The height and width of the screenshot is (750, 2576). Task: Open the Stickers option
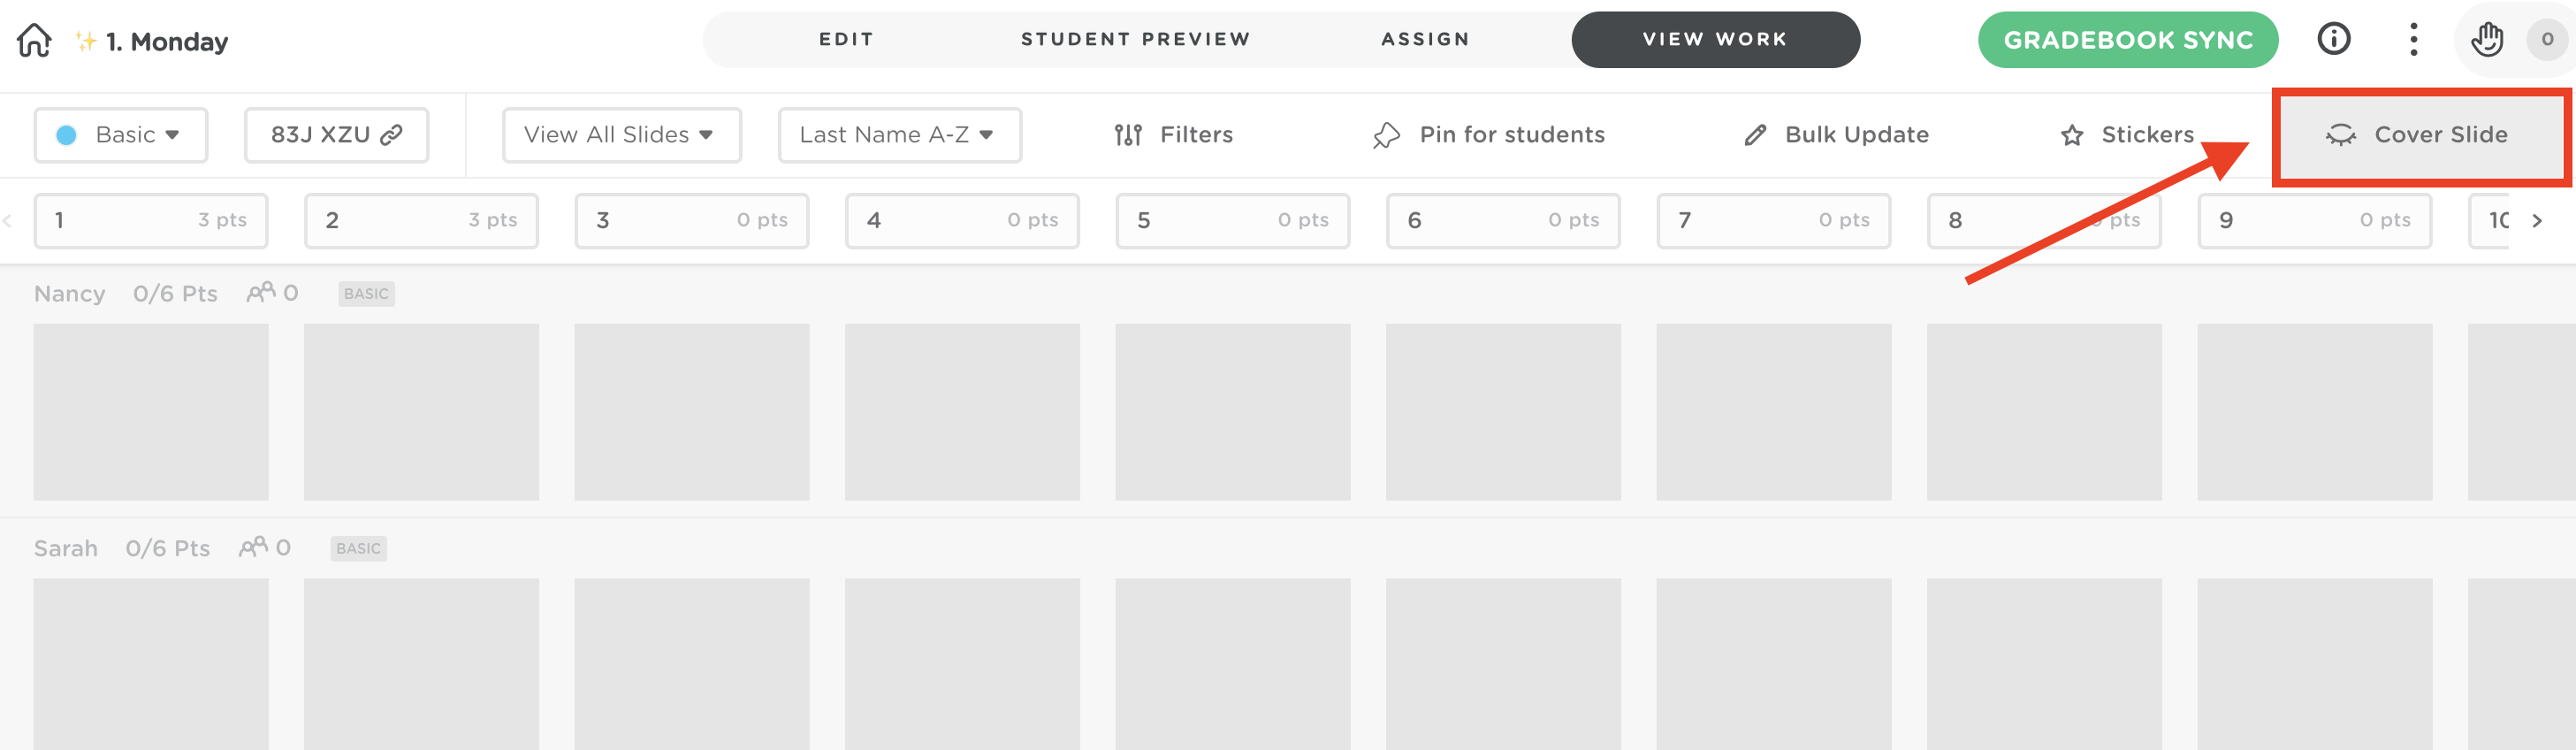coord(2127,135)
